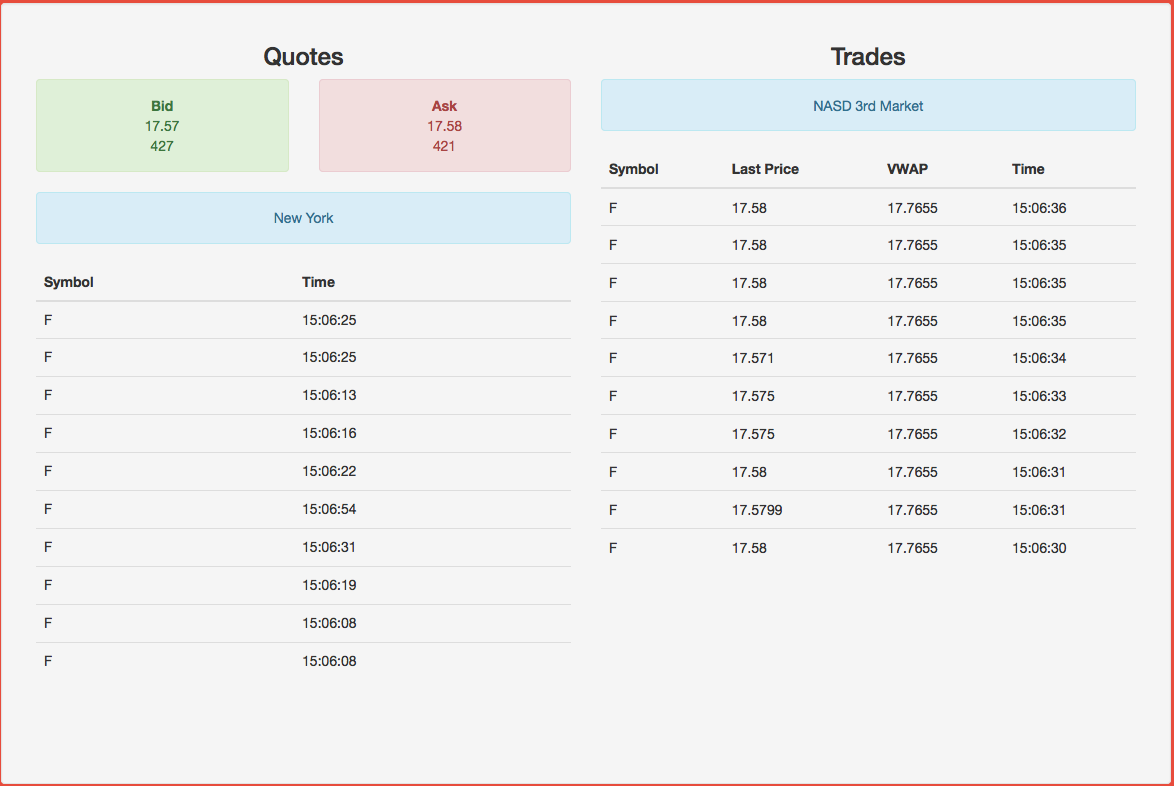The width and height of the screenshot is (1174, 786).
Task: Select trade time 15:06:34
Action: pyautogui.click(x=1039, y=359)
